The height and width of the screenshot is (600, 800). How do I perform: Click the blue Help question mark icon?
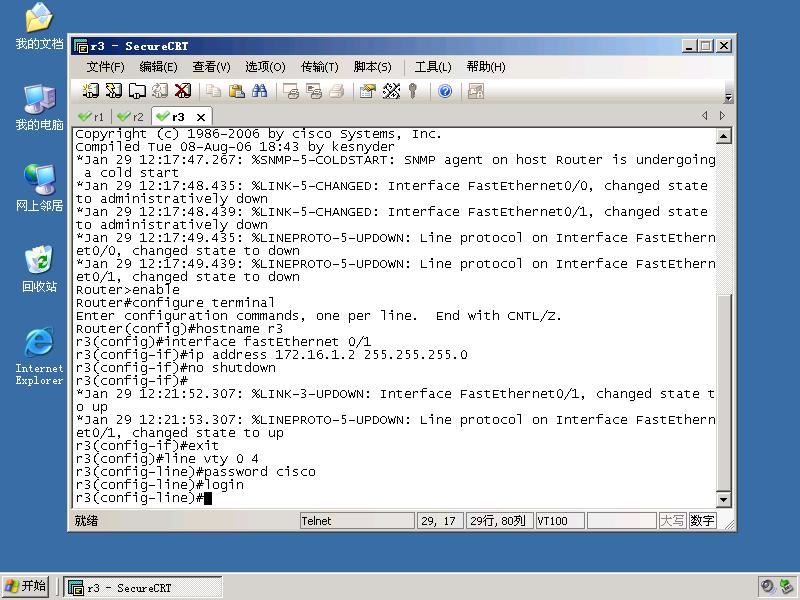click(x=445, y=91)
